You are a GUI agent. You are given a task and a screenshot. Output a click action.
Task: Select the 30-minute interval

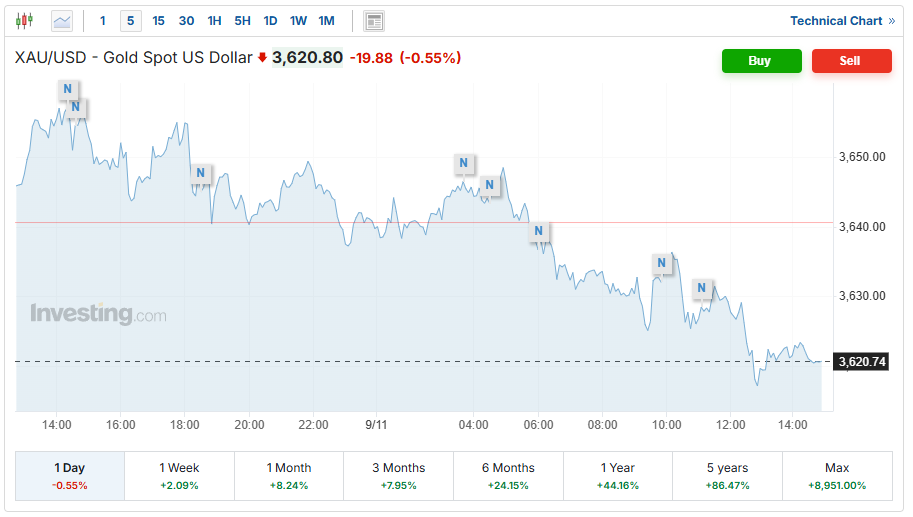[187, 20]
